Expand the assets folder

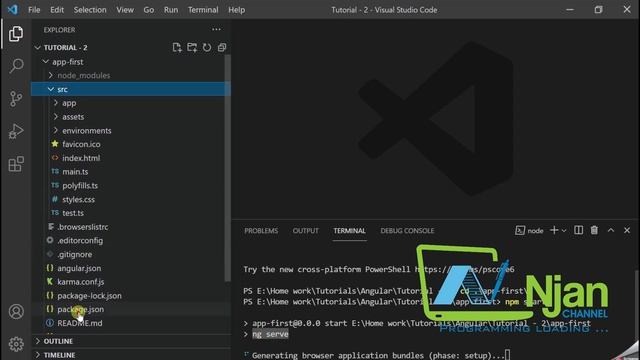click(x=56, y=117)
